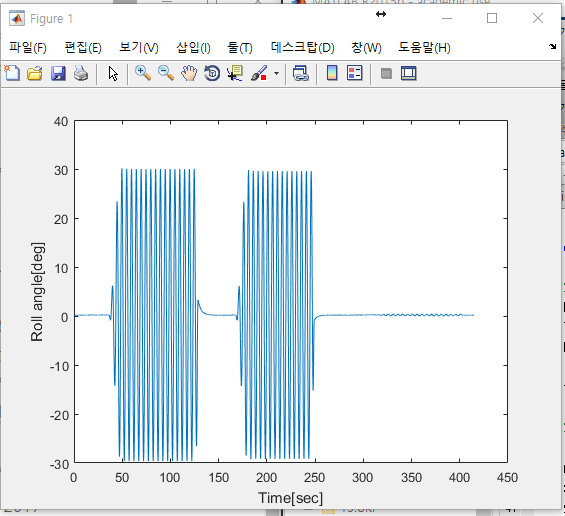Select the Pan hand tool
Screen dimensions: 565x516
(189, 73)
